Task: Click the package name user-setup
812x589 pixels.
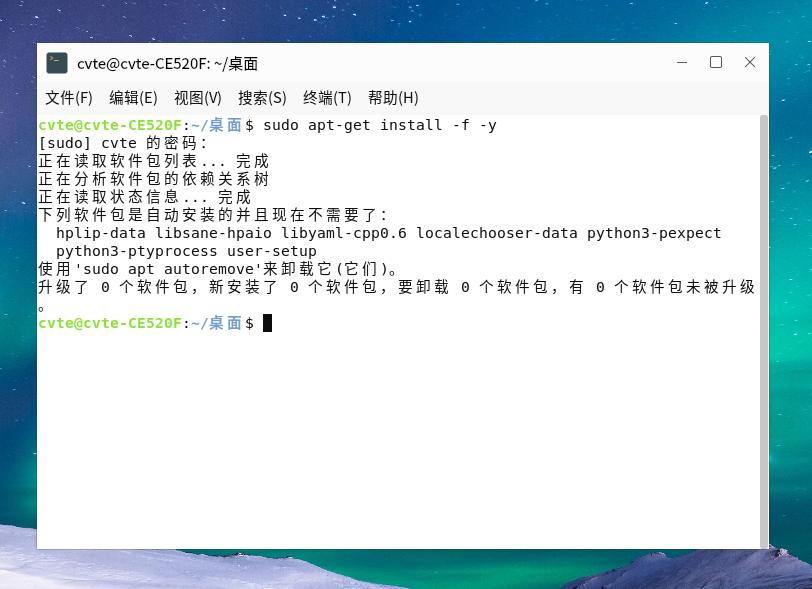Action: pyautogui.click(x=272, y=252)
